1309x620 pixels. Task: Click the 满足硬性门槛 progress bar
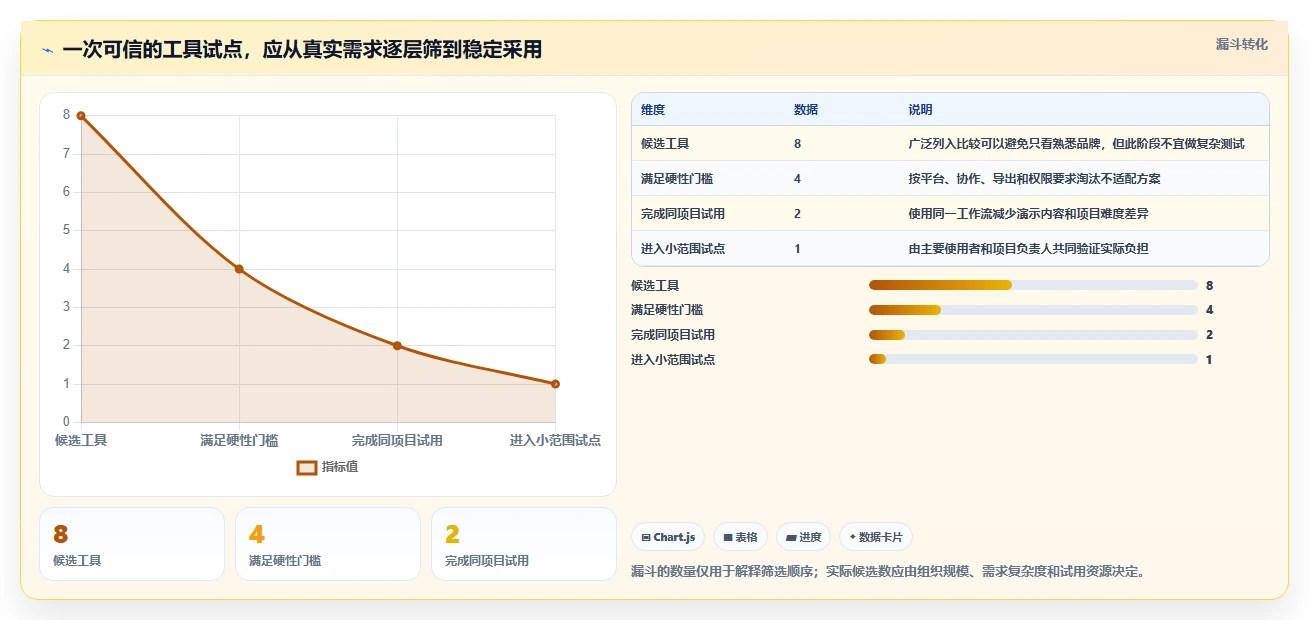coord(1033,310)
